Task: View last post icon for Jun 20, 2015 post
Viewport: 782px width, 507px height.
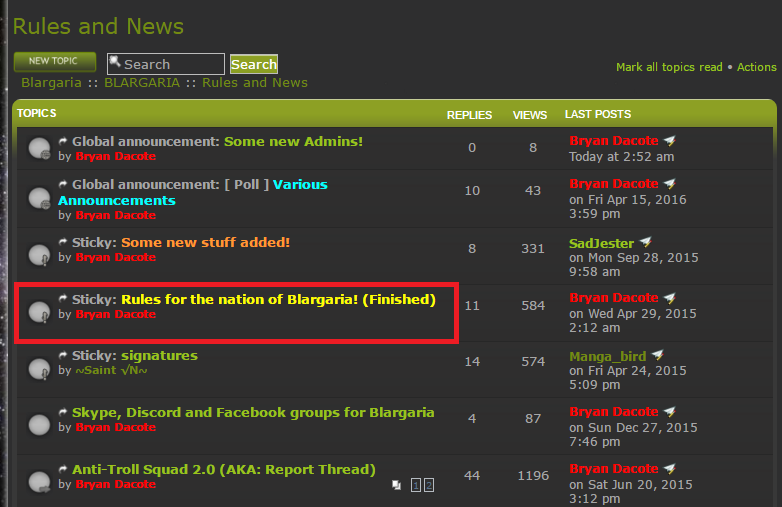Action: pyautogui.click(x=670, y=469)
